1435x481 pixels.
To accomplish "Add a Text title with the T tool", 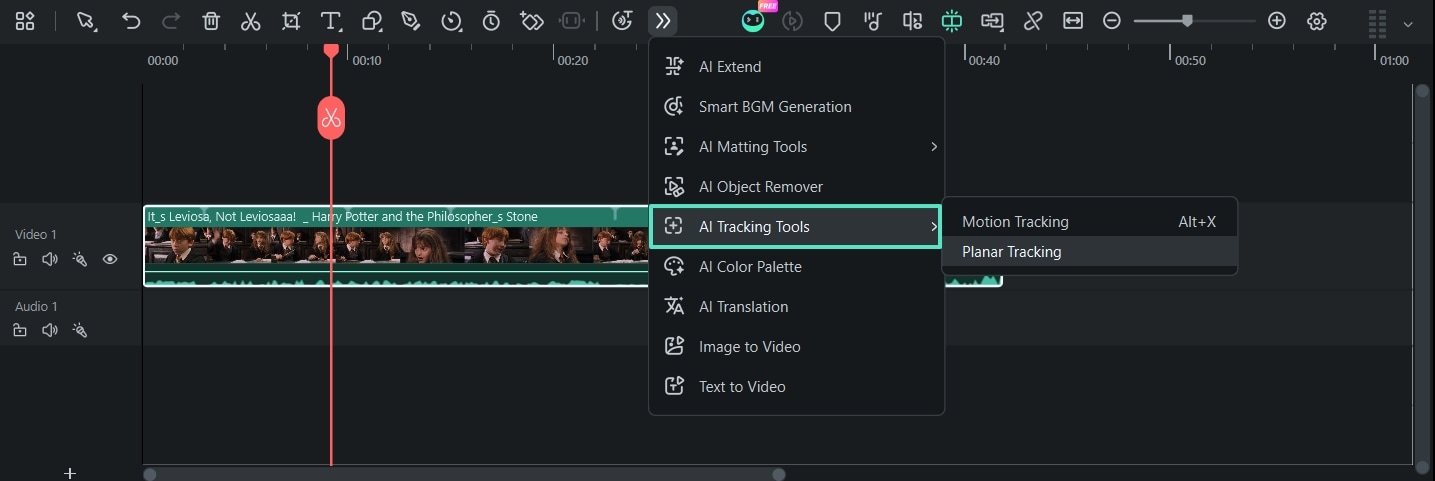I will coord(331,21).
